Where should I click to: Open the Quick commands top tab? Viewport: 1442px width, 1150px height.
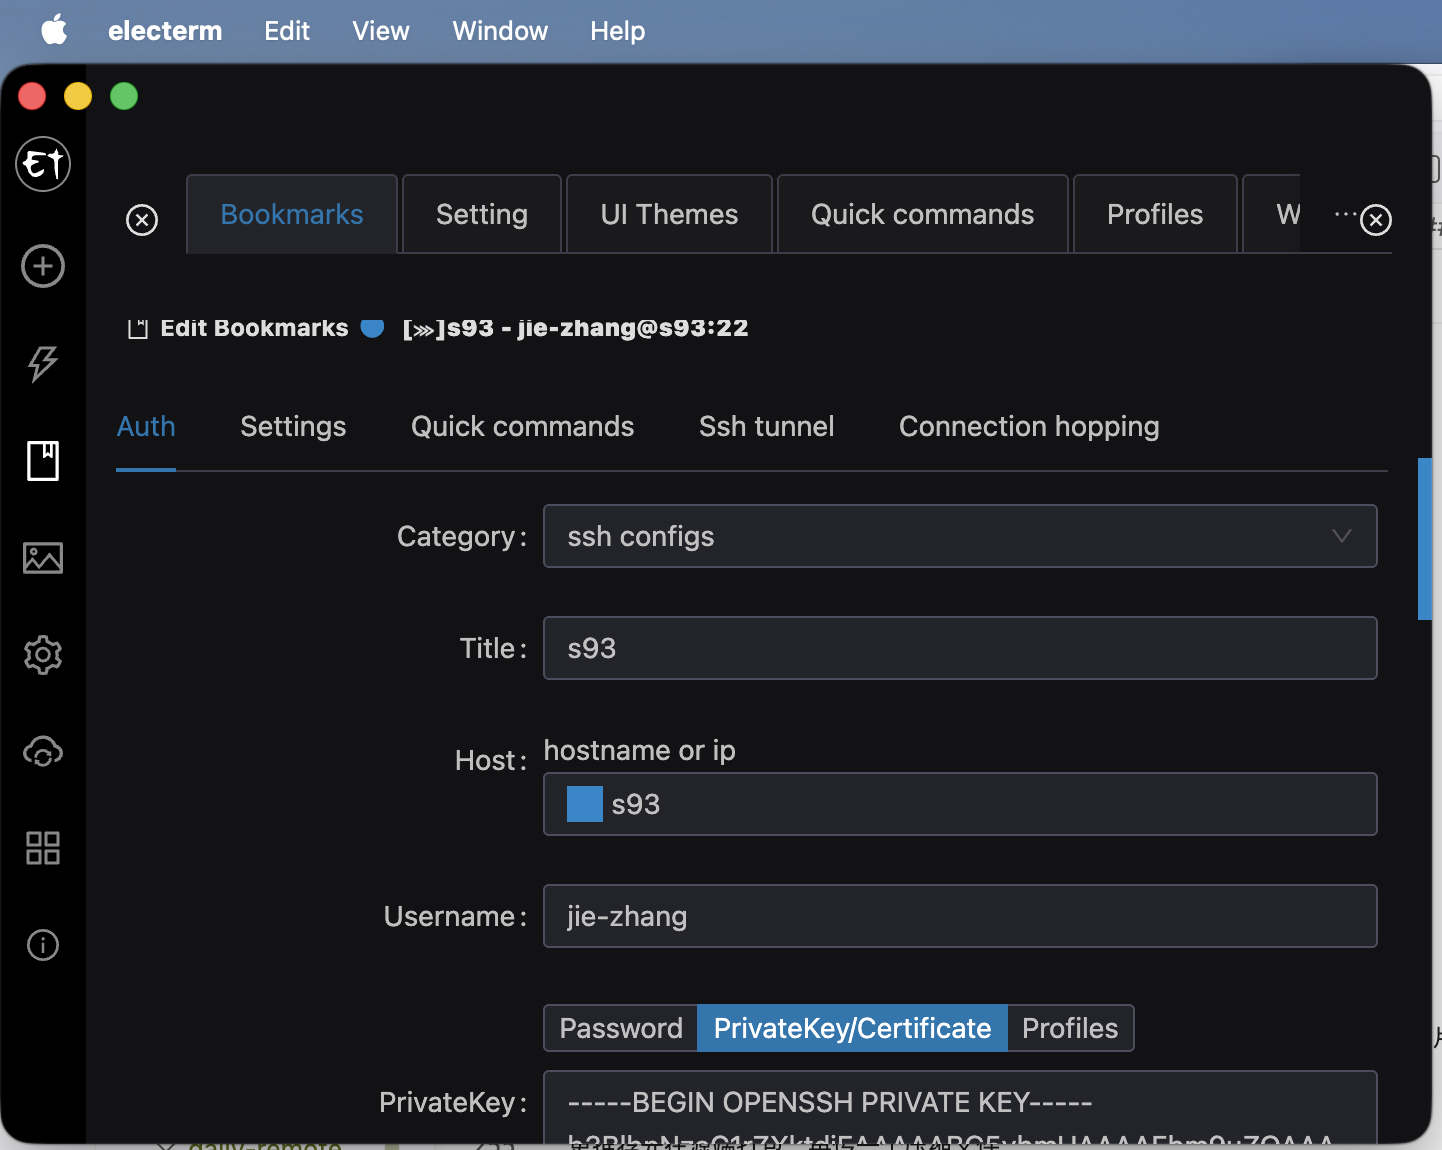coord(923,214)
